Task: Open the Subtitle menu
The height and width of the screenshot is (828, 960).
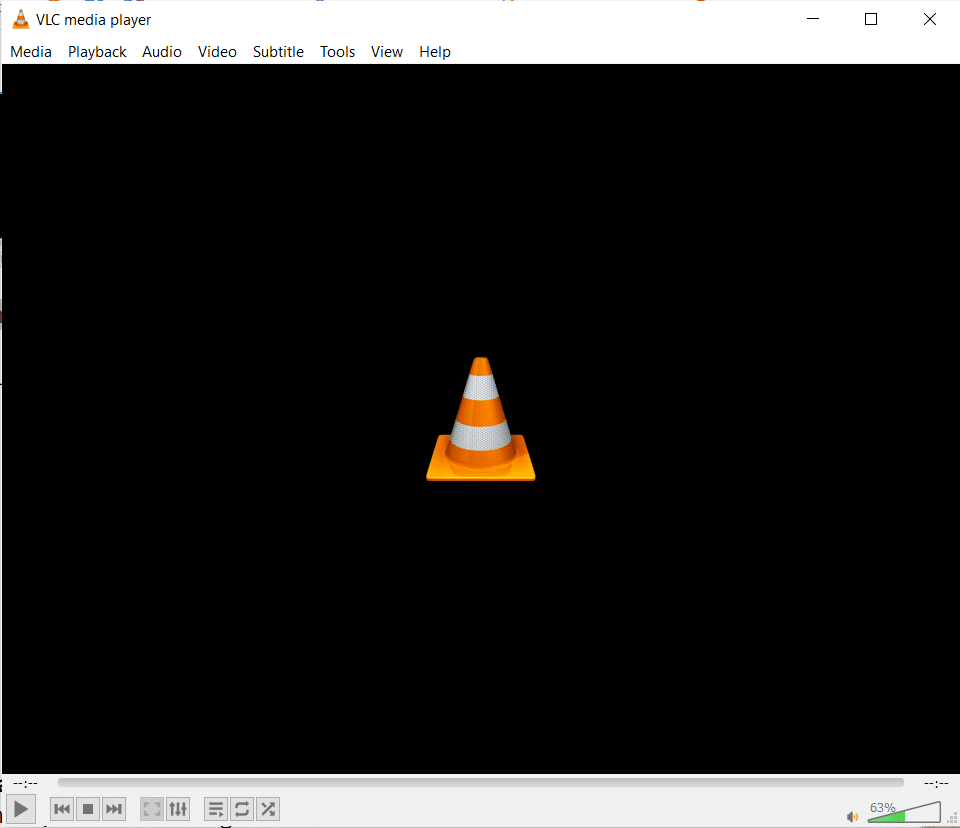Action: [x=278, y=51]
